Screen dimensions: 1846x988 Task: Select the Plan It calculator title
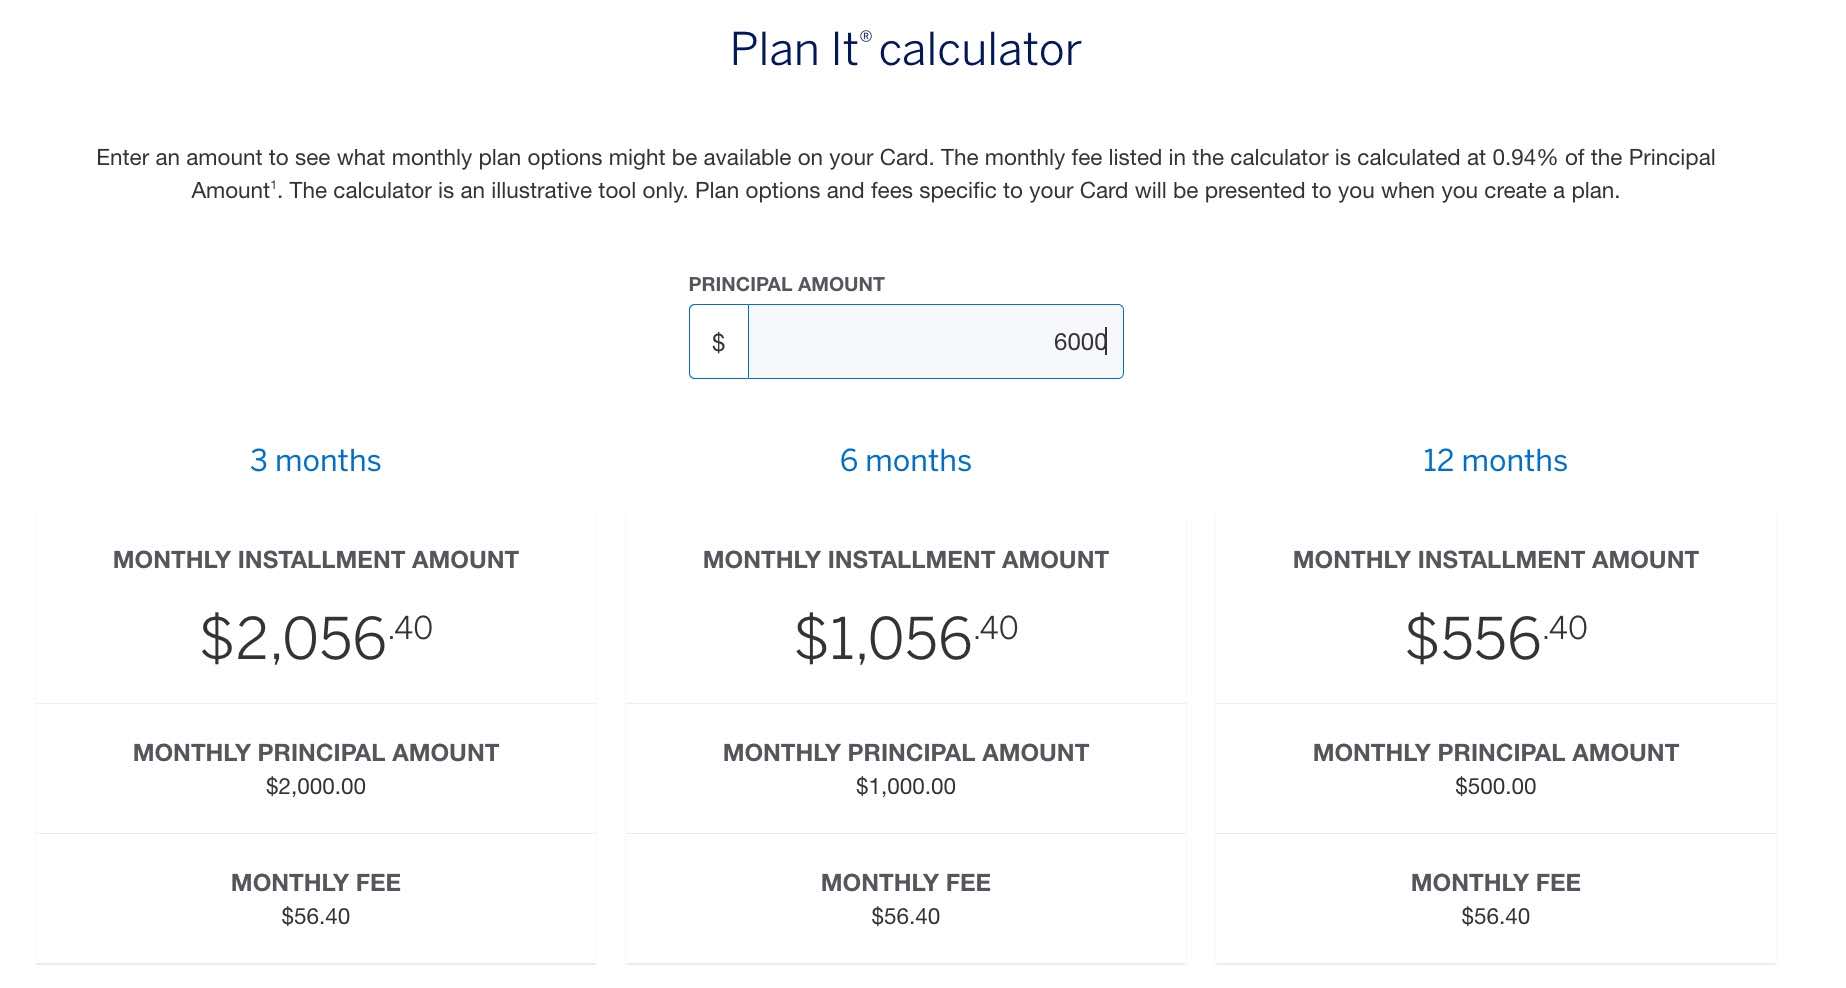(x=903, y=48)
